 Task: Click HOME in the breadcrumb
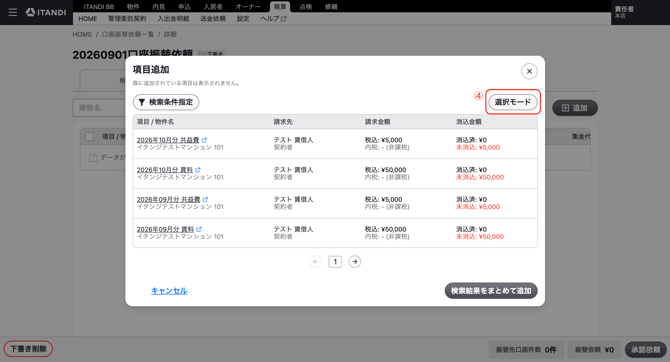click(x=82, y=34)
